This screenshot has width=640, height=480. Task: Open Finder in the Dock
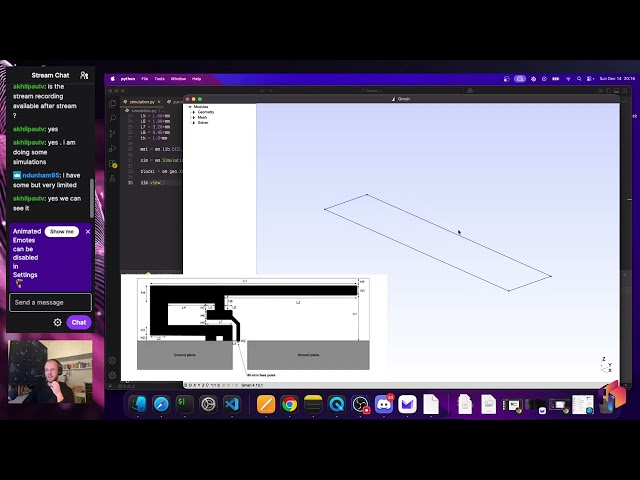[138, 404]
